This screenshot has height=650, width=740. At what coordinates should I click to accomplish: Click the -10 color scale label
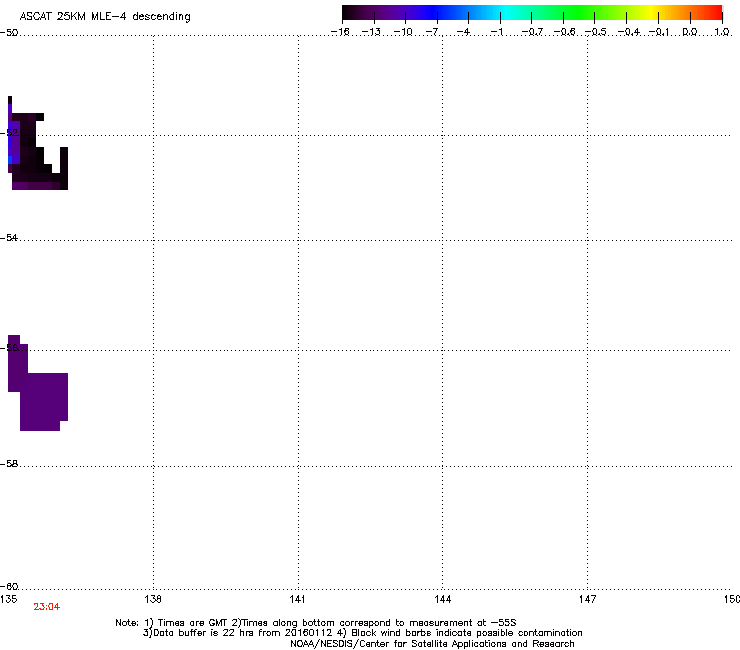click(x=403, y=32)
